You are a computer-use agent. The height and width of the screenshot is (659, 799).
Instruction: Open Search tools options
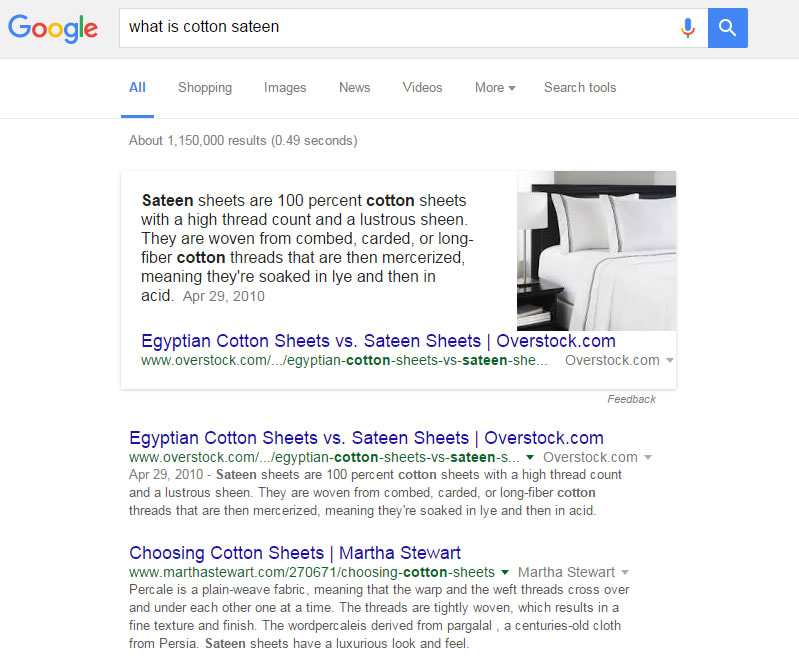[x=580, y=88]
